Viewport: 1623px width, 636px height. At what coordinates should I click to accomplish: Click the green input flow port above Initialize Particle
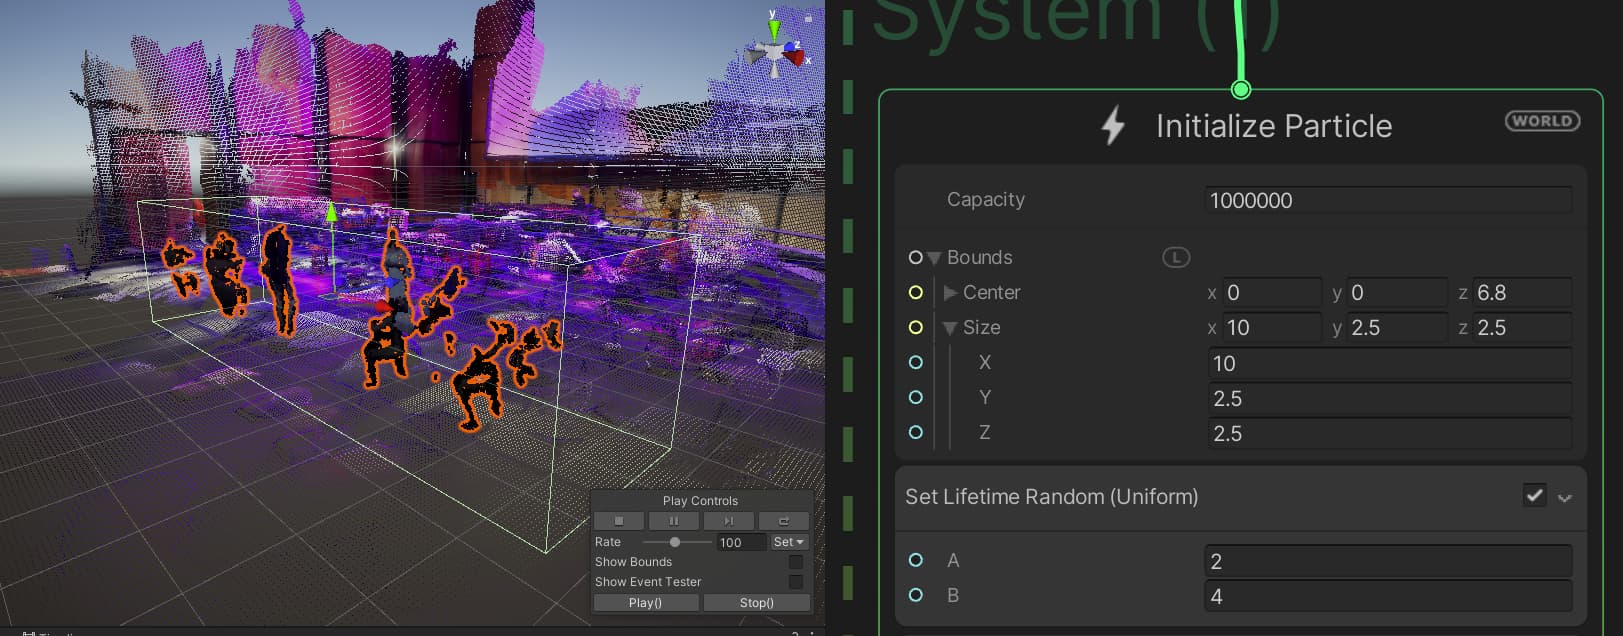[x=1241, y=90]
